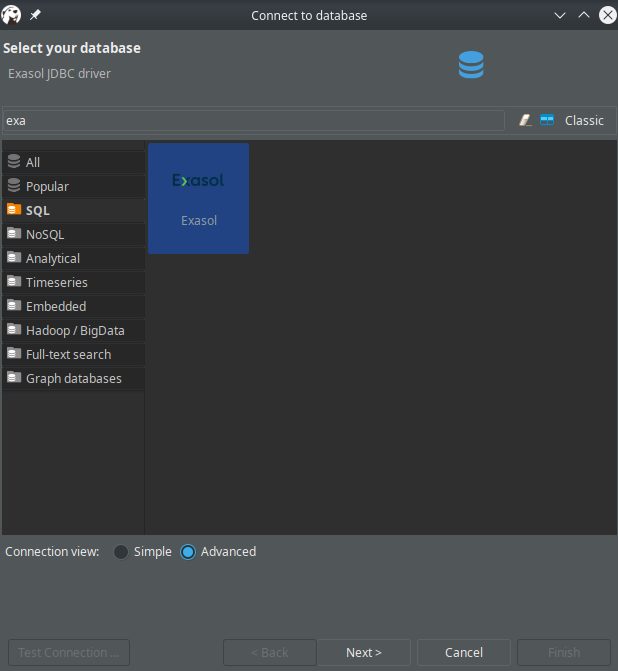This screenshot has width=618, height=671.
Task: Choose Advanced connection view
Action: click(218, 552)
